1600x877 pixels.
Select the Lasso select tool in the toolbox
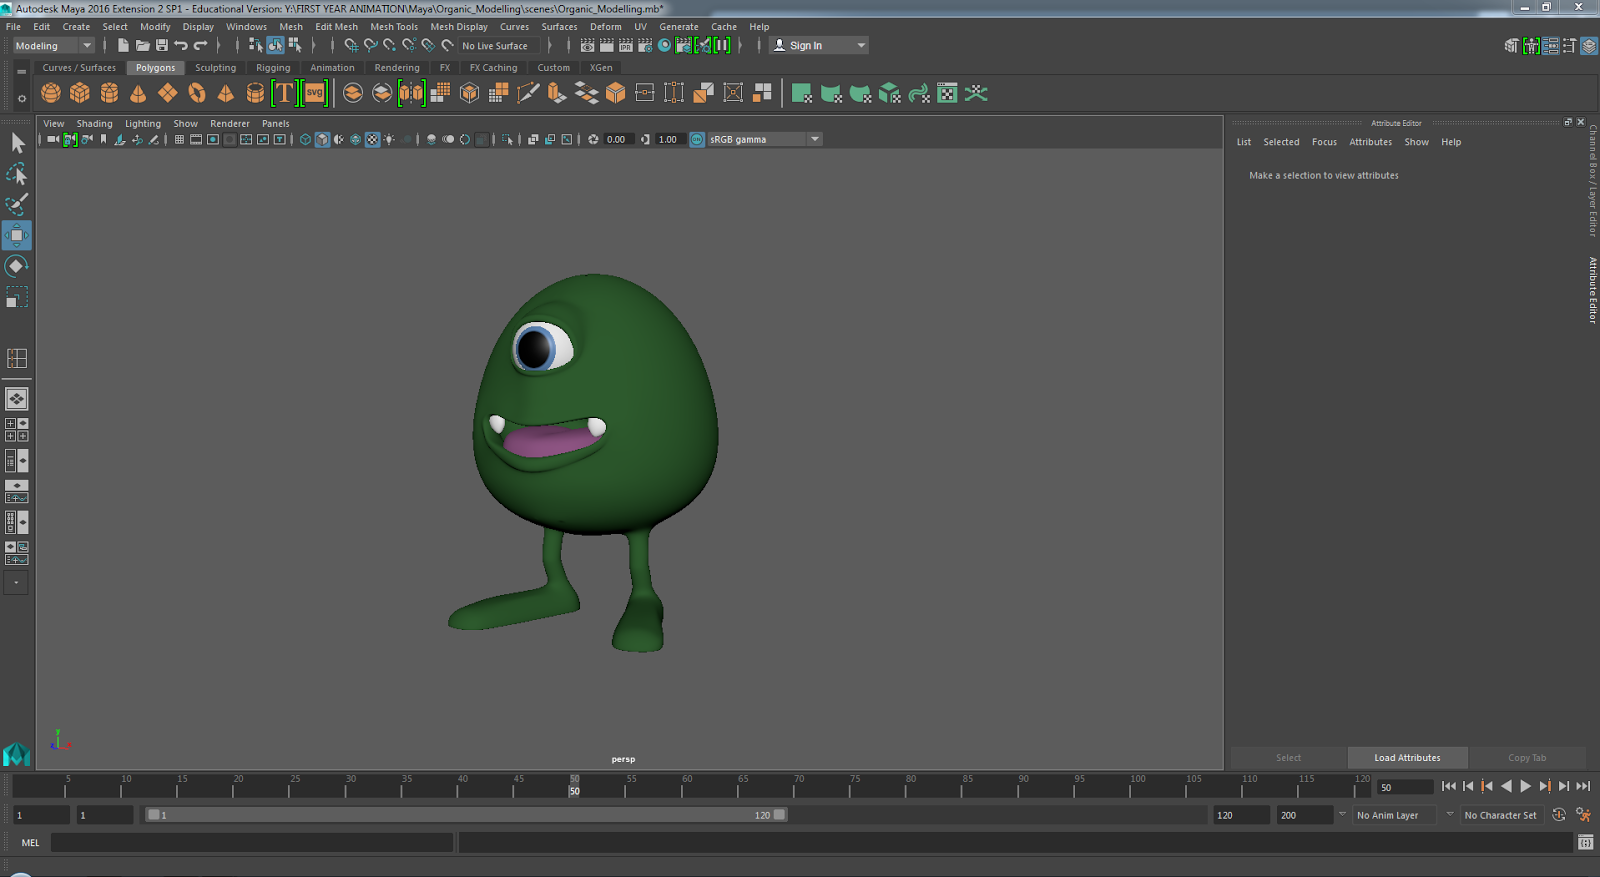[x=17, y=174]
